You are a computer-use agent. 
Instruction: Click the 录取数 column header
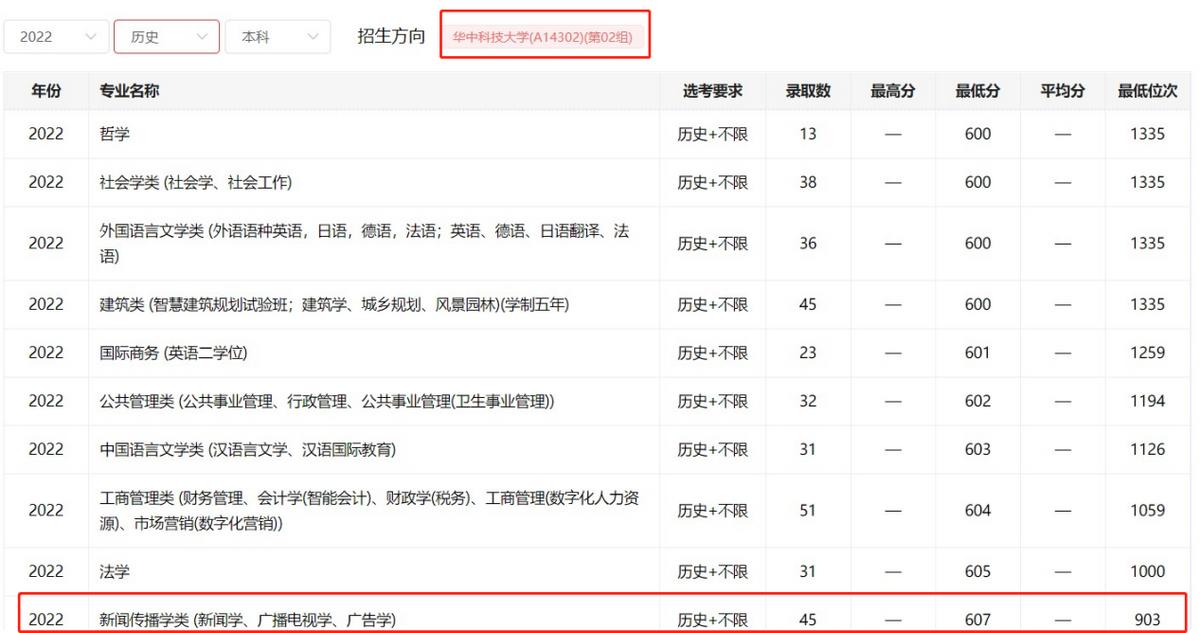pos(806,90)
